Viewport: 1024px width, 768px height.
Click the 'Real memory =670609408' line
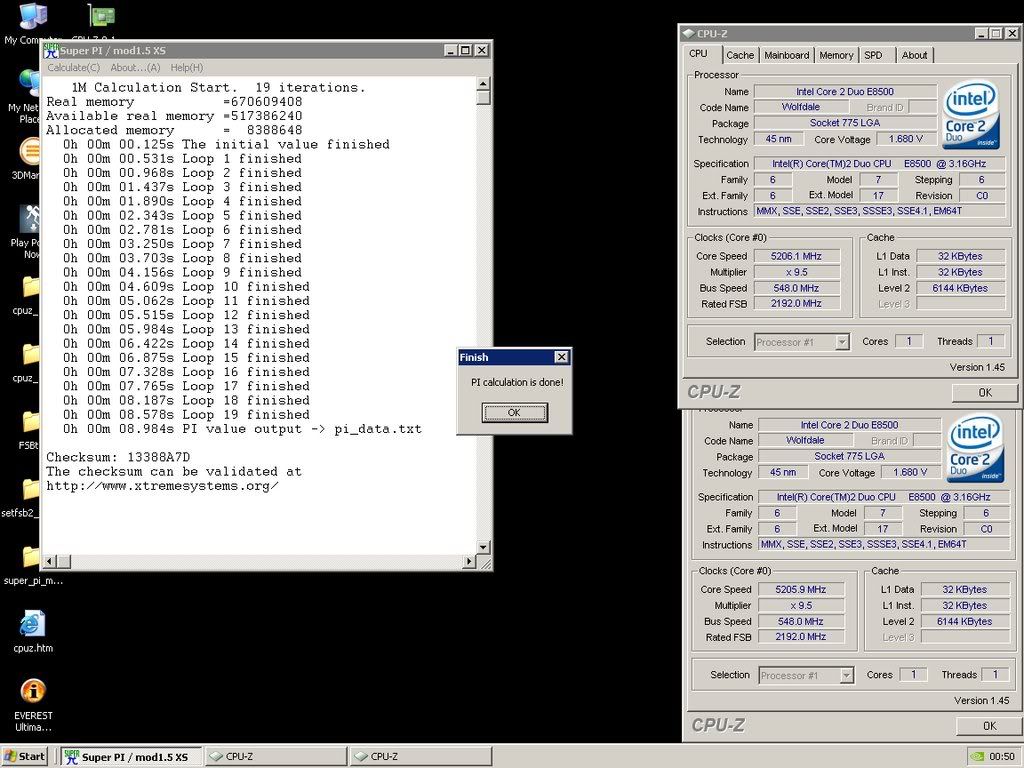click(x=174, y=102)
